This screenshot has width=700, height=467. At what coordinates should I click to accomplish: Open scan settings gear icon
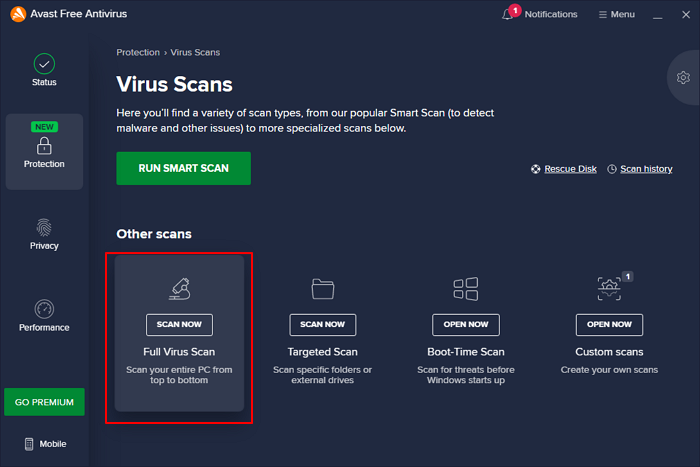tap(683, 78)
